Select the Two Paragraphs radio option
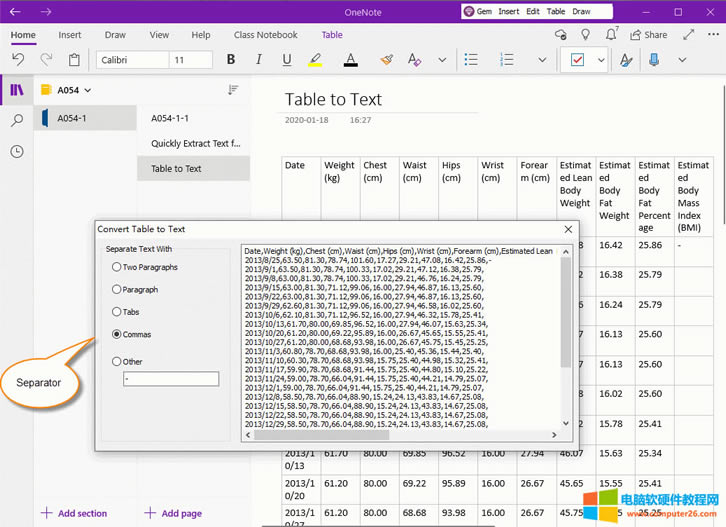The image size is (726, 527). [x=117, y=268]
